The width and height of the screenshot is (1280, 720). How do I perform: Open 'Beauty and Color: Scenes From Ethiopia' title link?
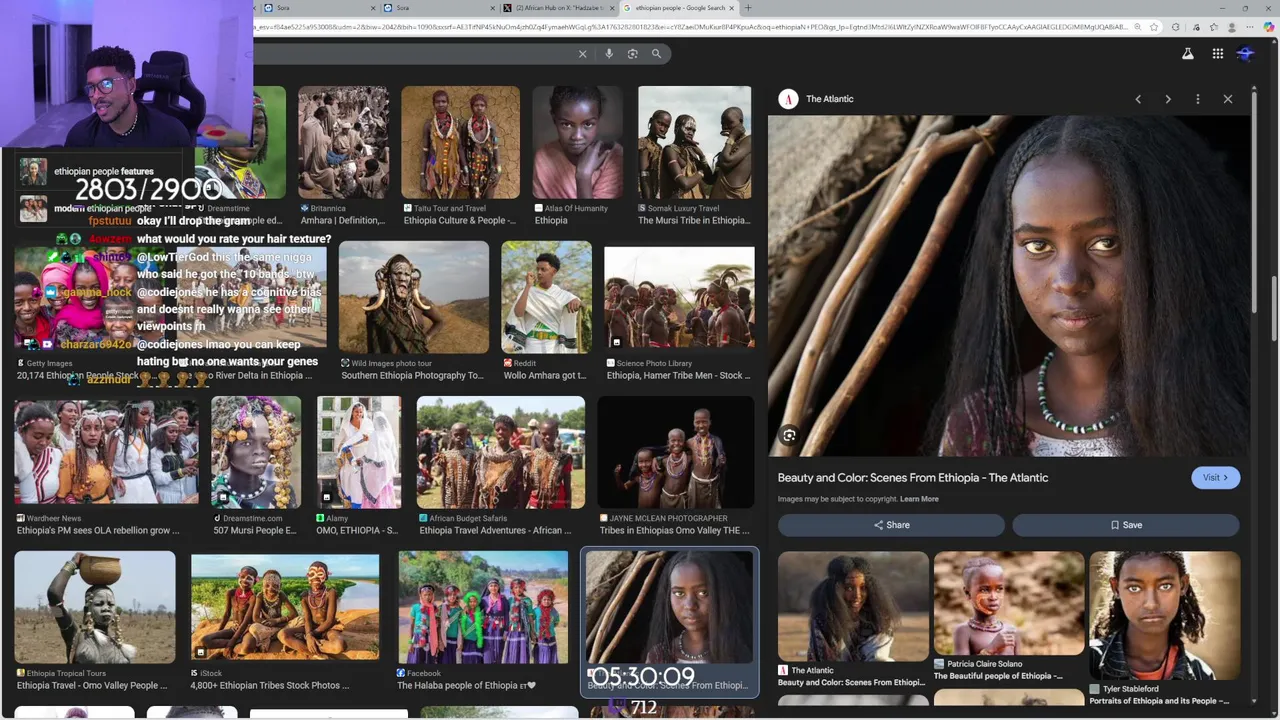913,478
